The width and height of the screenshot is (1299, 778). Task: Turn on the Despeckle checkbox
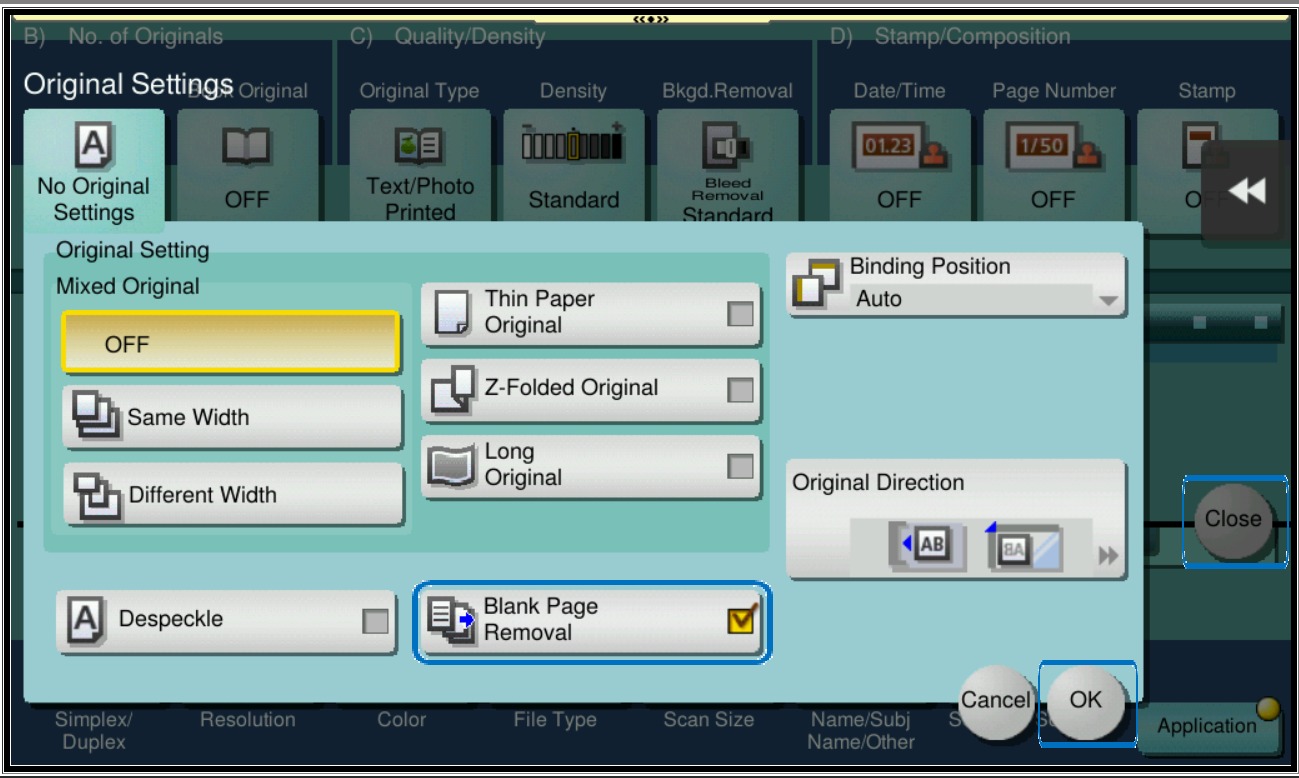(x=375, y=621)
